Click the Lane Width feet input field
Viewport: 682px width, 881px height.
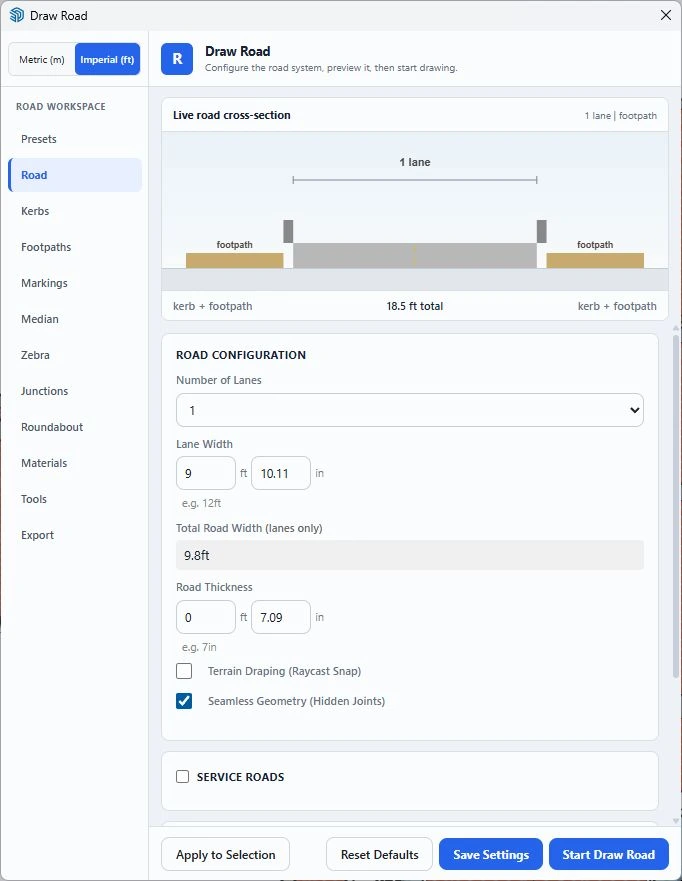tap(206, 473)
